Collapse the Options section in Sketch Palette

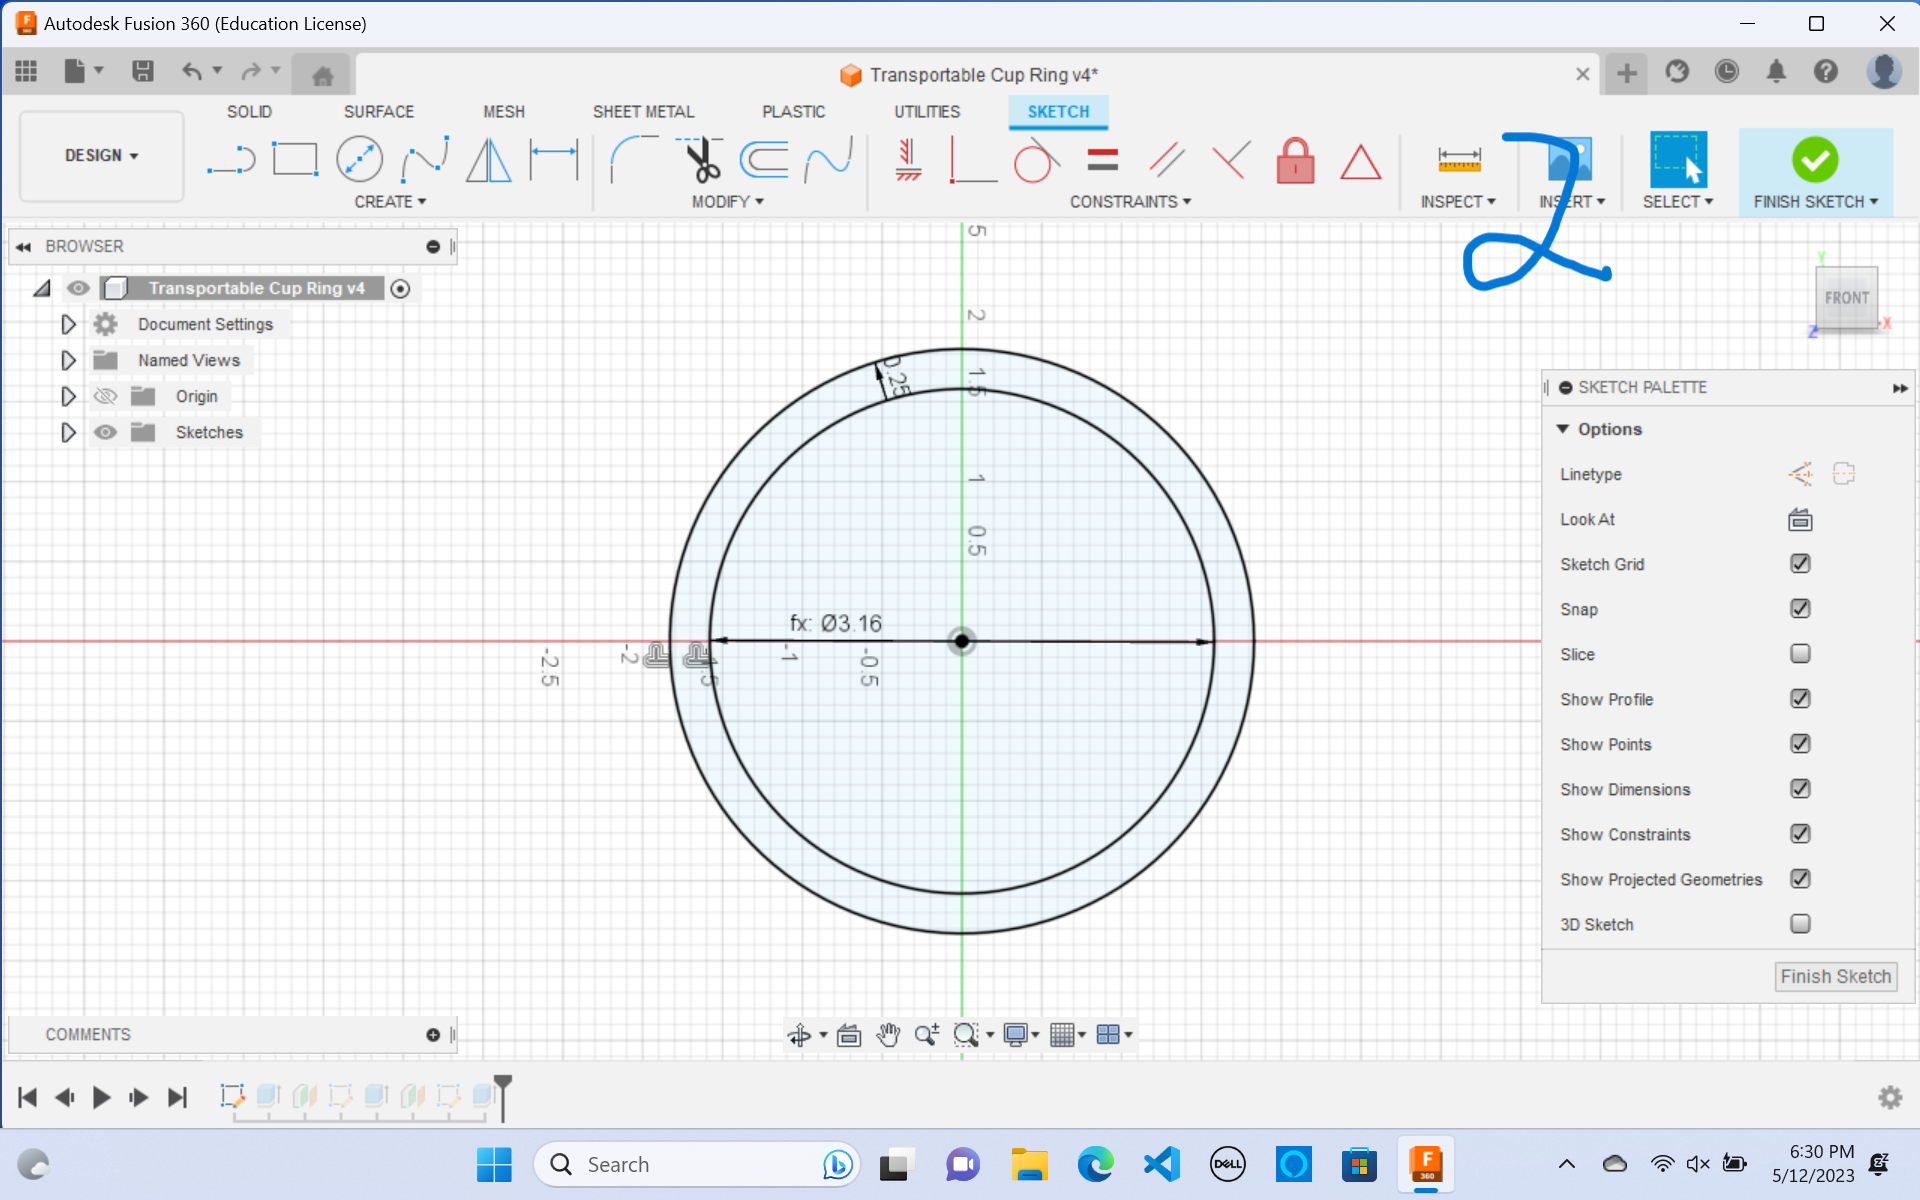(1565, 428)
